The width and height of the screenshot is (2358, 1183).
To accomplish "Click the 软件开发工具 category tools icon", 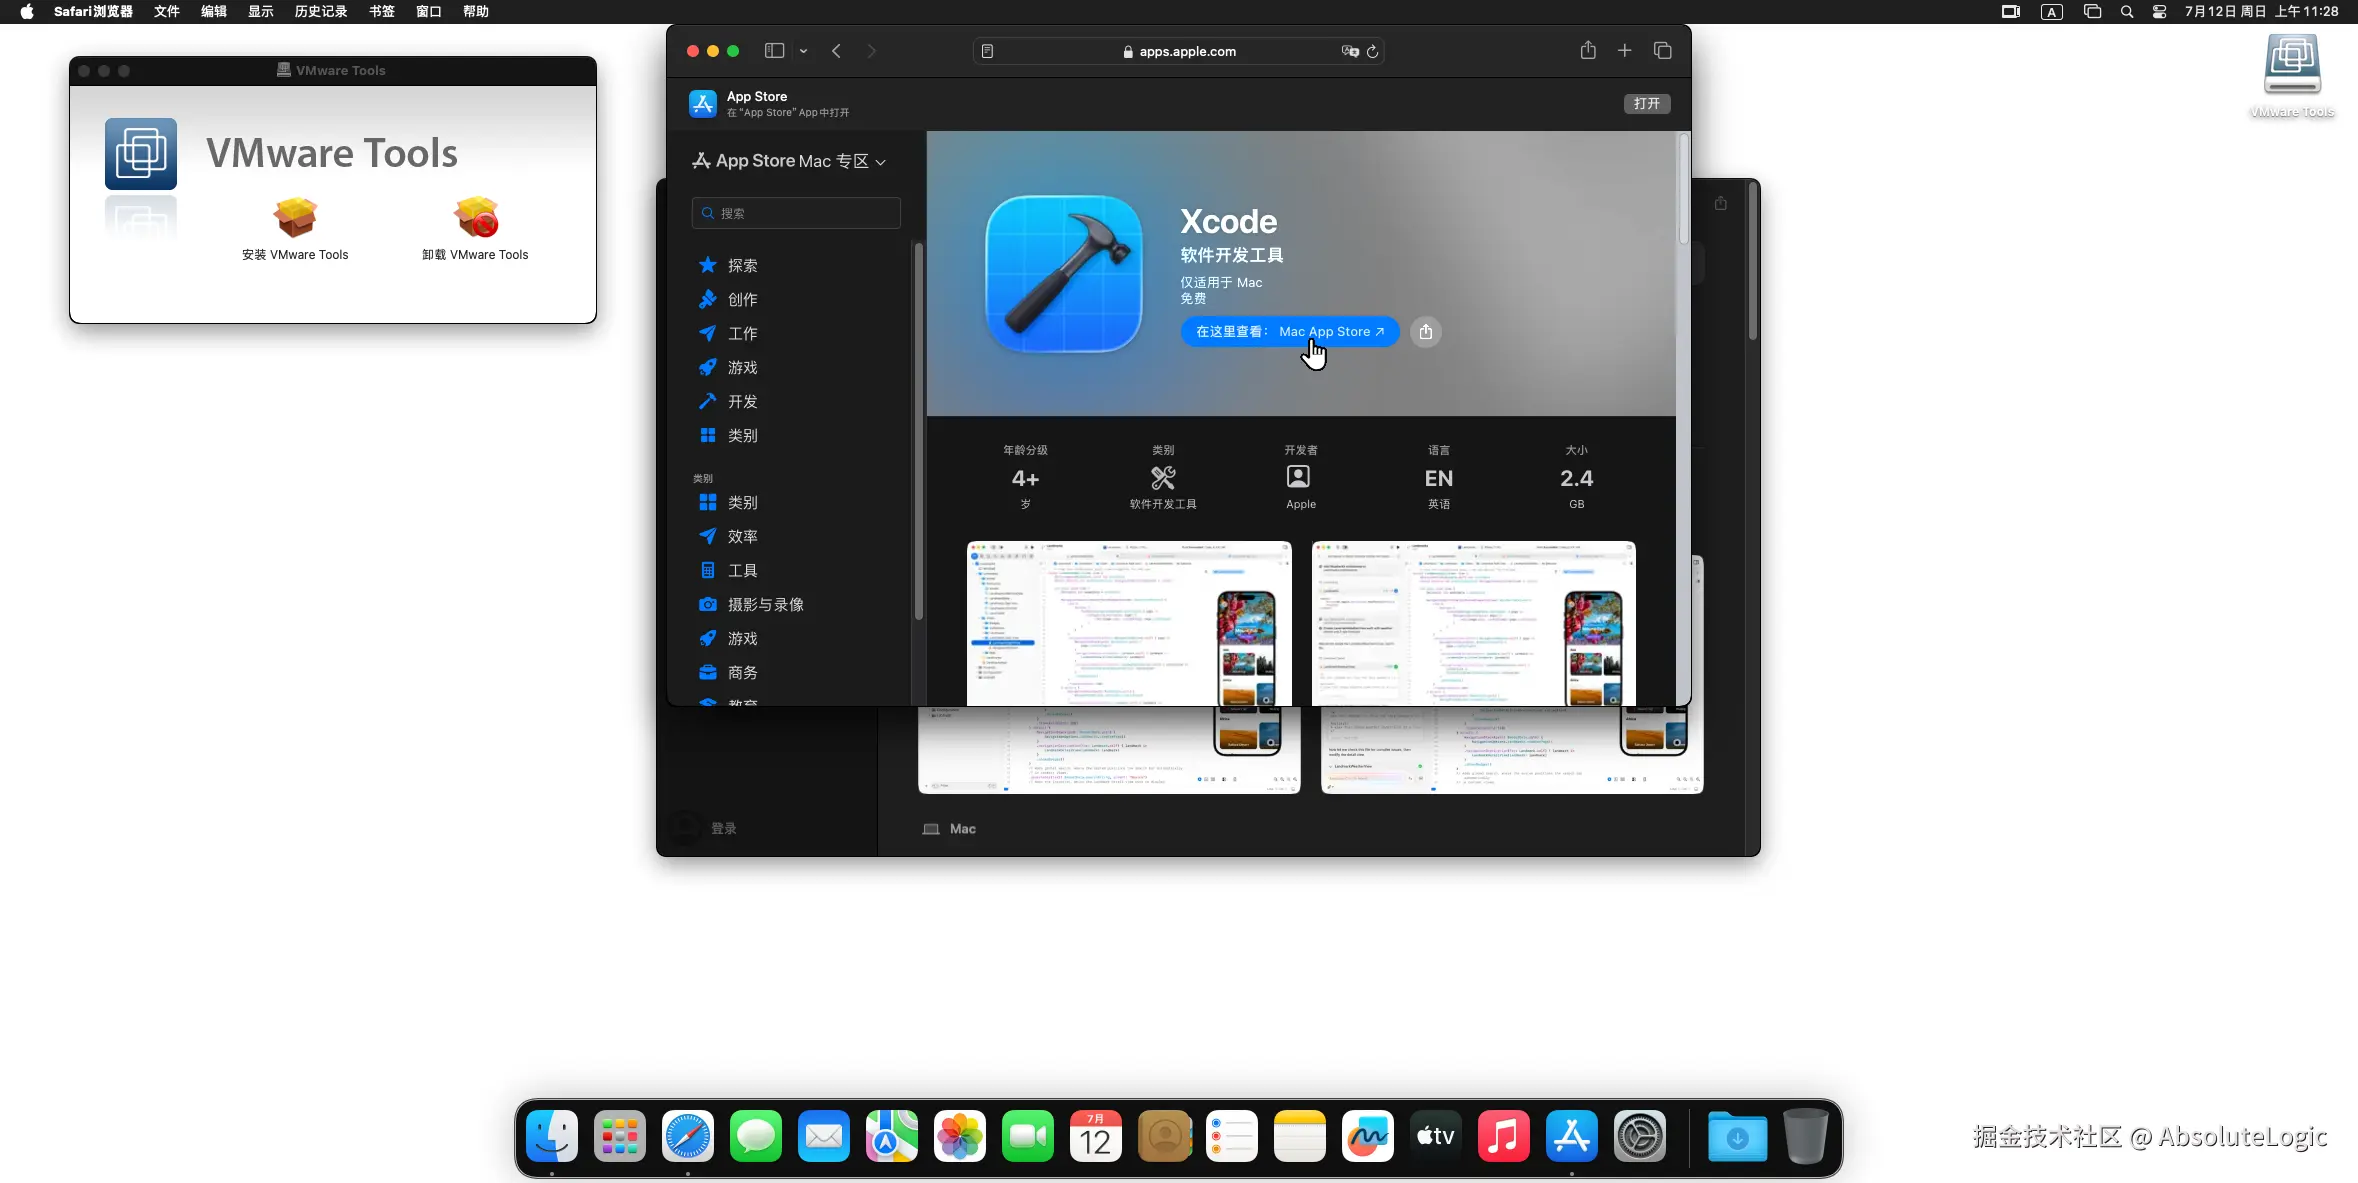I will (1163, 478).
